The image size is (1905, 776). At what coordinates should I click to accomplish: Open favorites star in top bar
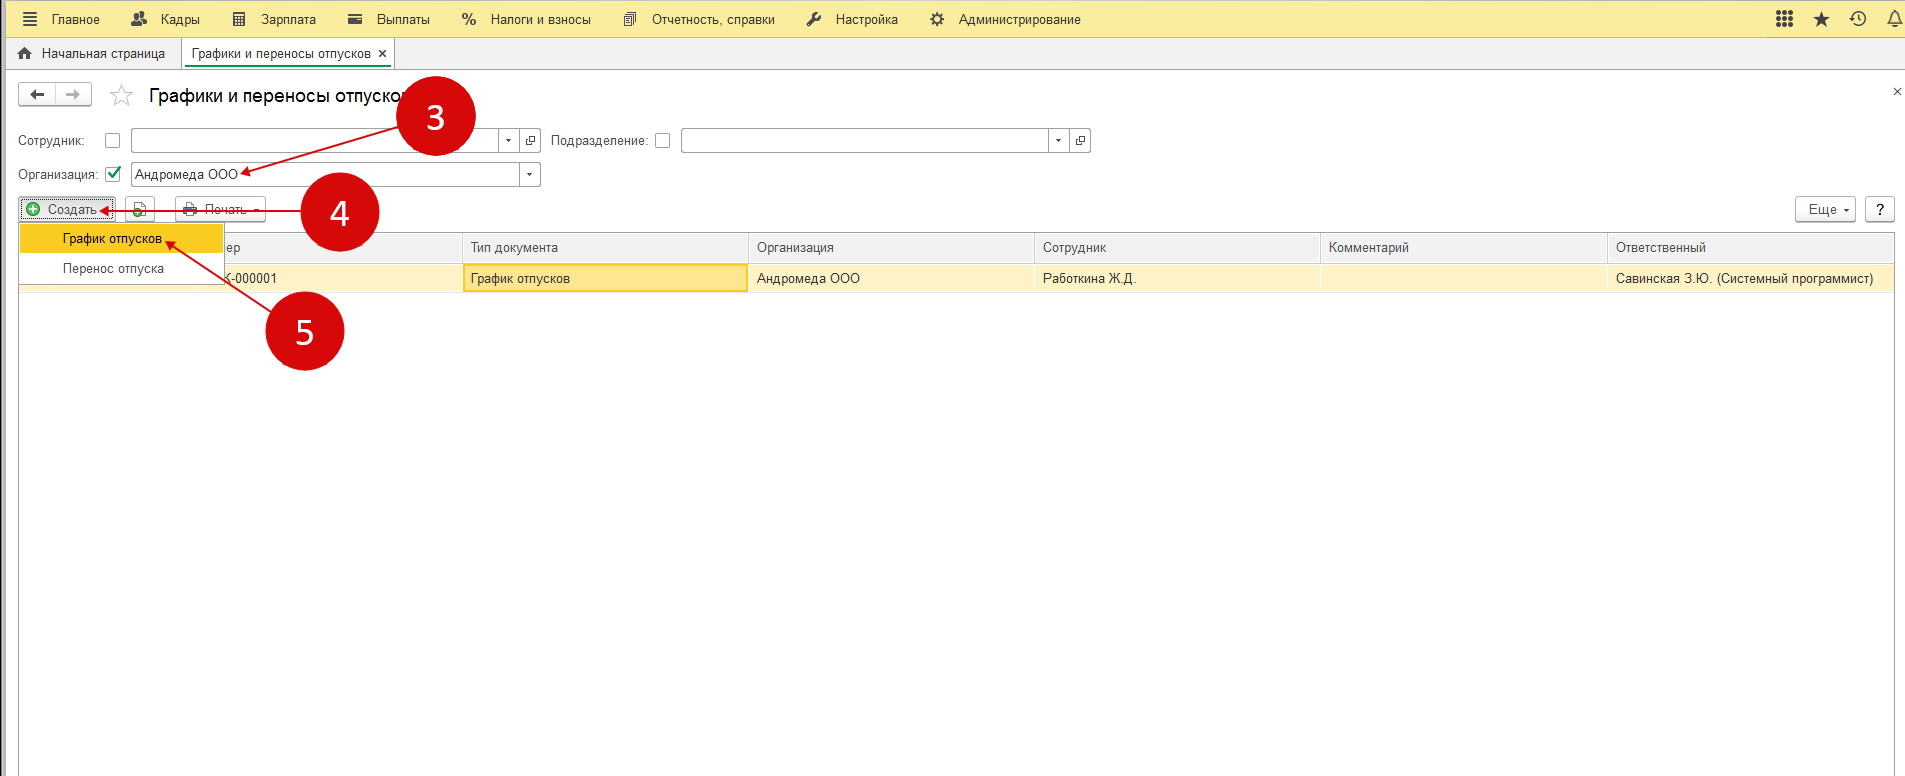(1821, 19)
